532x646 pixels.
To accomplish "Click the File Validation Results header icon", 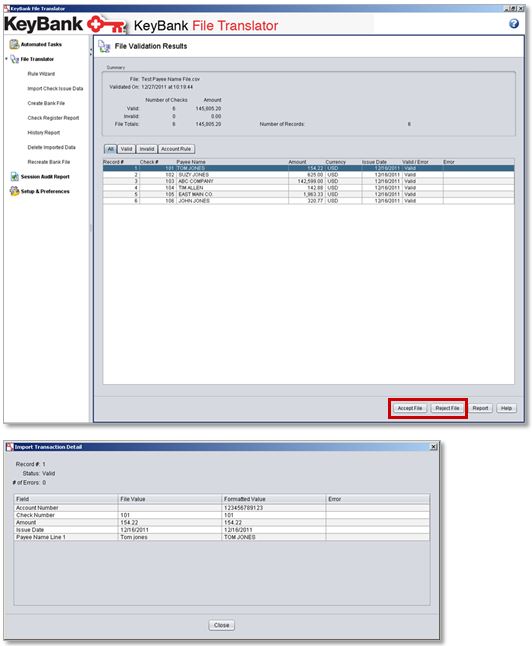I will pos(104,47).
